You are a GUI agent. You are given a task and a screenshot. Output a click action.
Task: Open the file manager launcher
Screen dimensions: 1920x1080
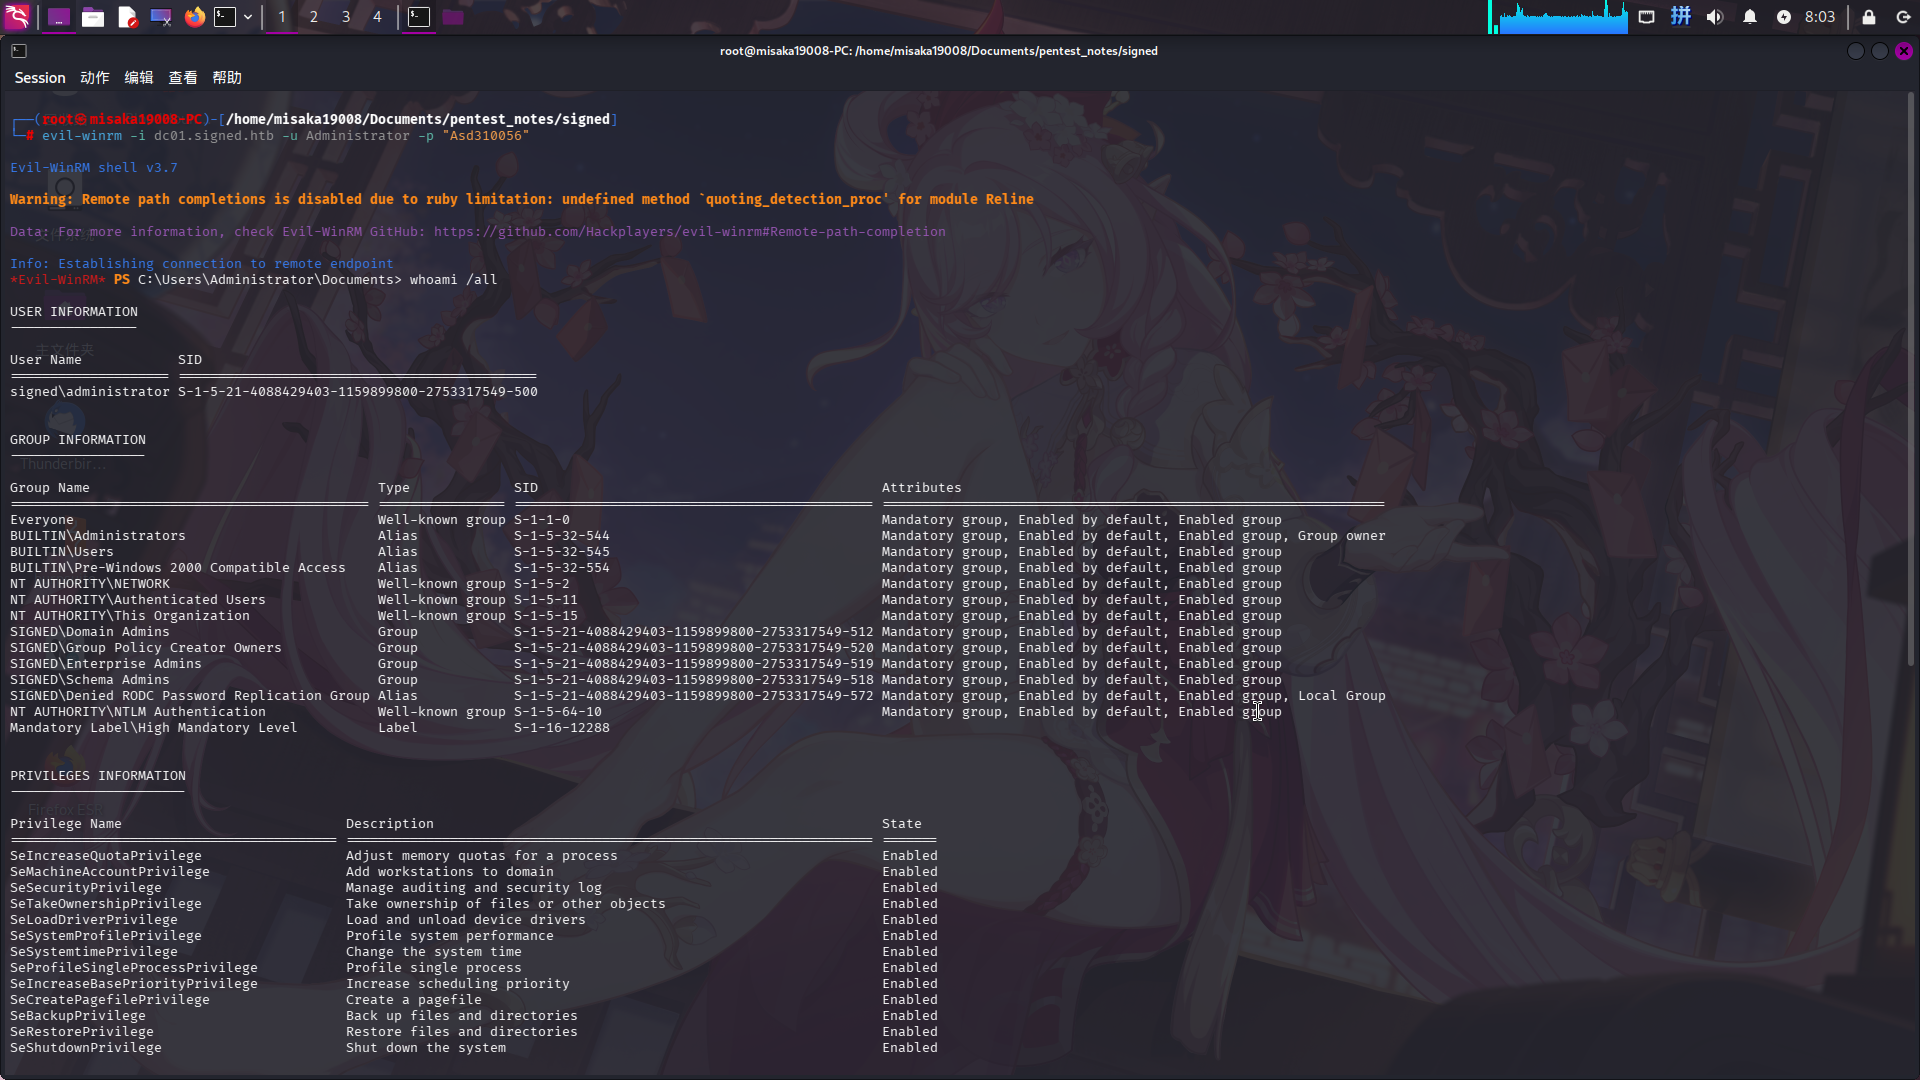pyautogui.click(x=93, y=17)
